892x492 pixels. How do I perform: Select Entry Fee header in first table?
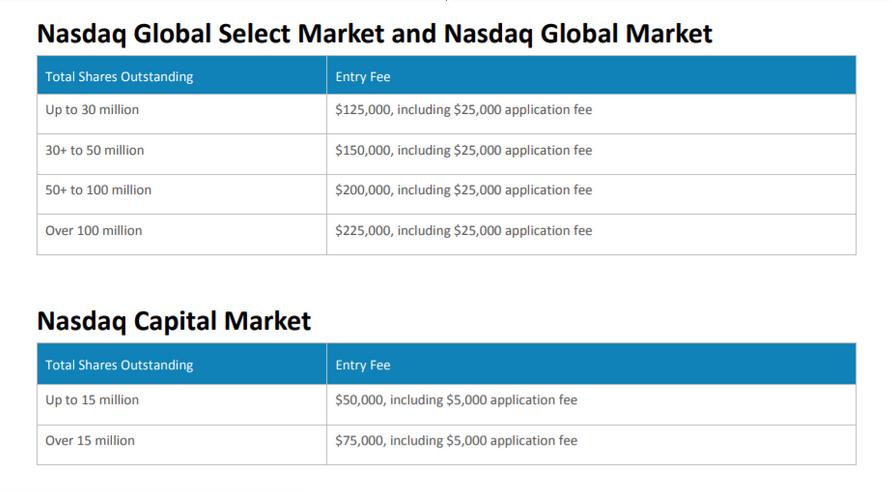click(363, 77)
